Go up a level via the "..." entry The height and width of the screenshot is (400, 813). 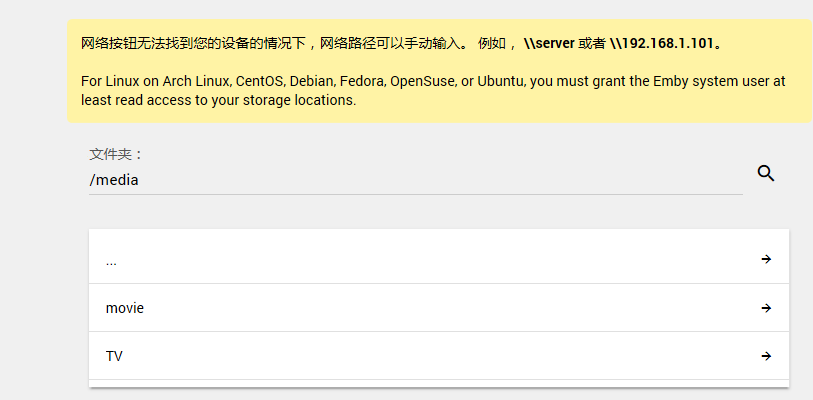(439, 259)
